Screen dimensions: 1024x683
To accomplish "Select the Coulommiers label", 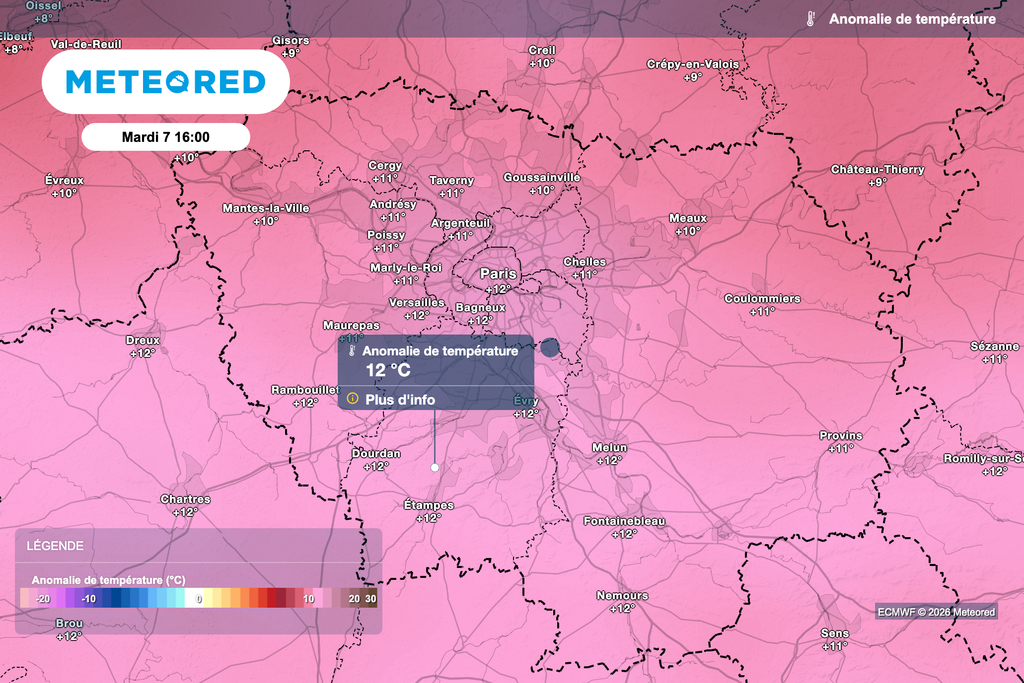I will tap(762, 298).
